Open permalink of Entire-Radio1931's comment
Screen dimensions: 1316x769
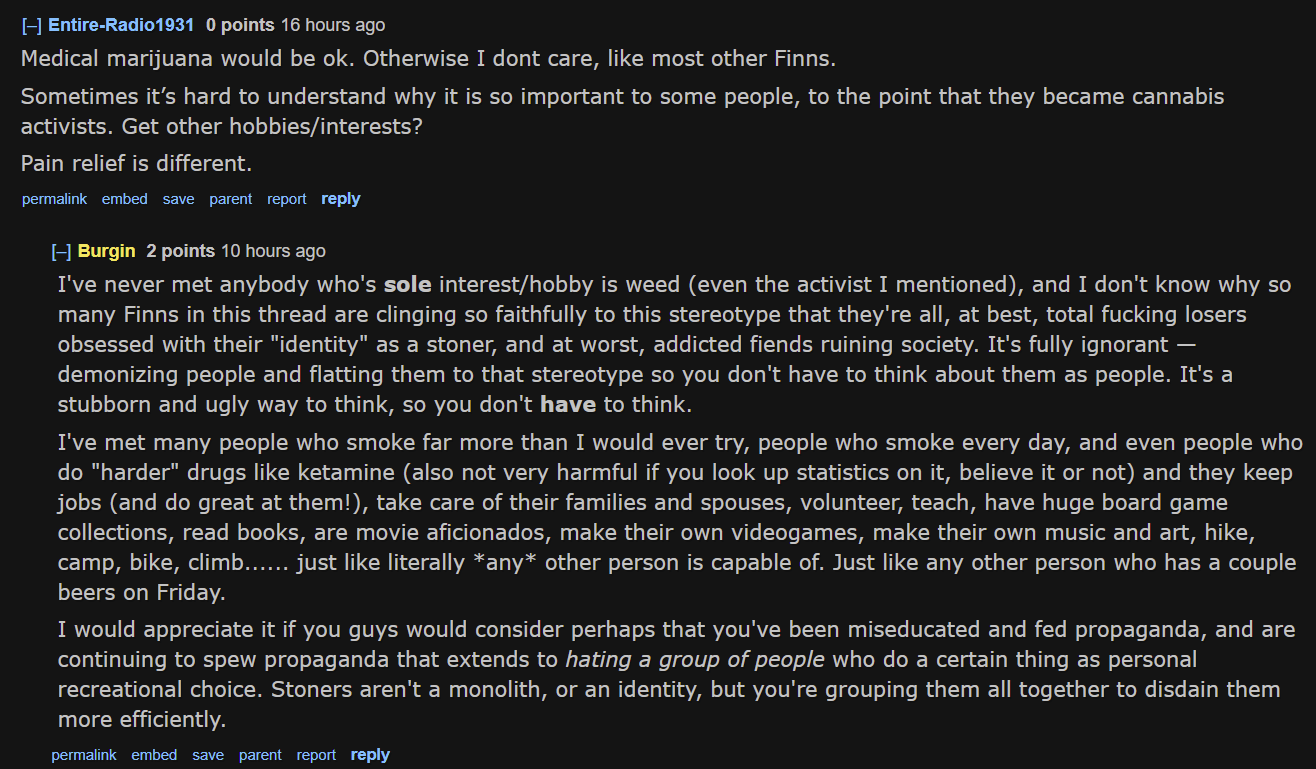[x=54, y=199]
